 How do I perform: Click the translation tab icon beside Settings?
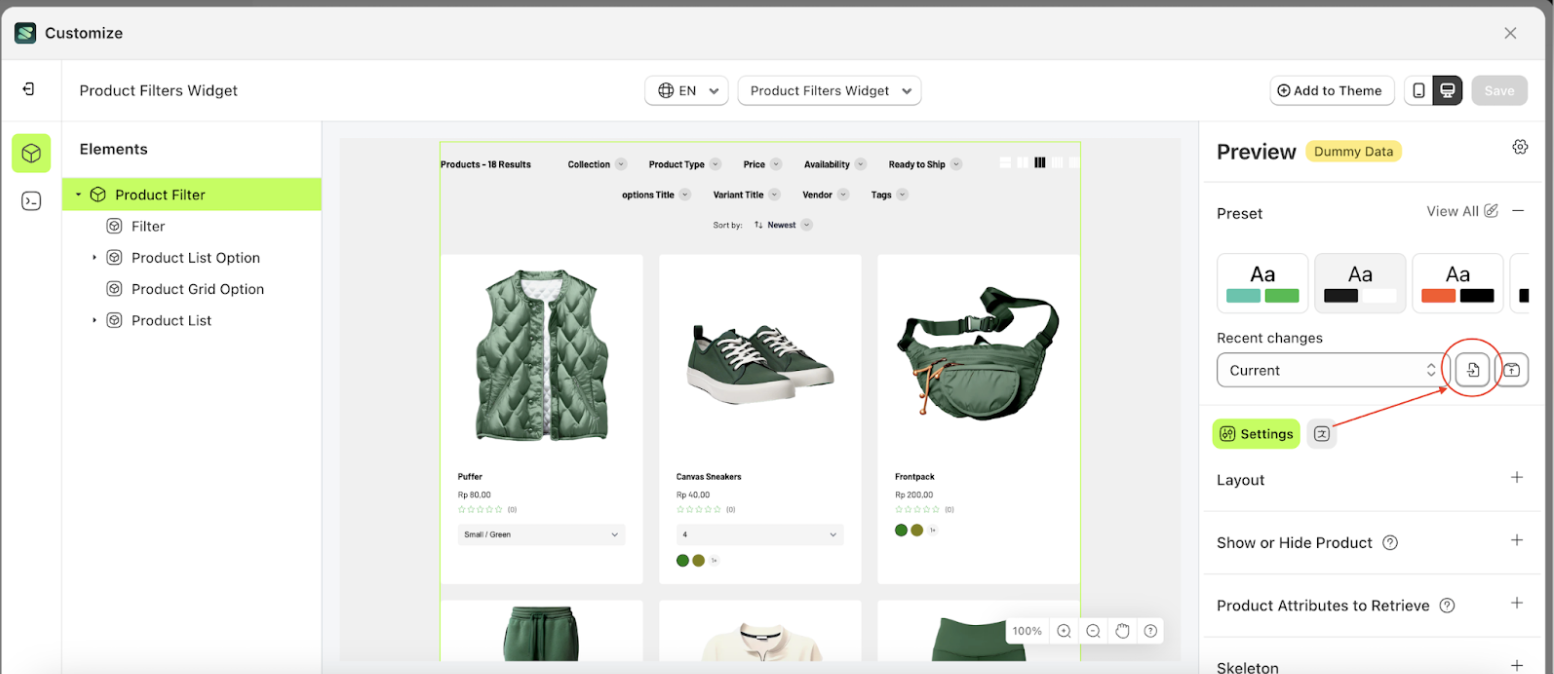1321,434
